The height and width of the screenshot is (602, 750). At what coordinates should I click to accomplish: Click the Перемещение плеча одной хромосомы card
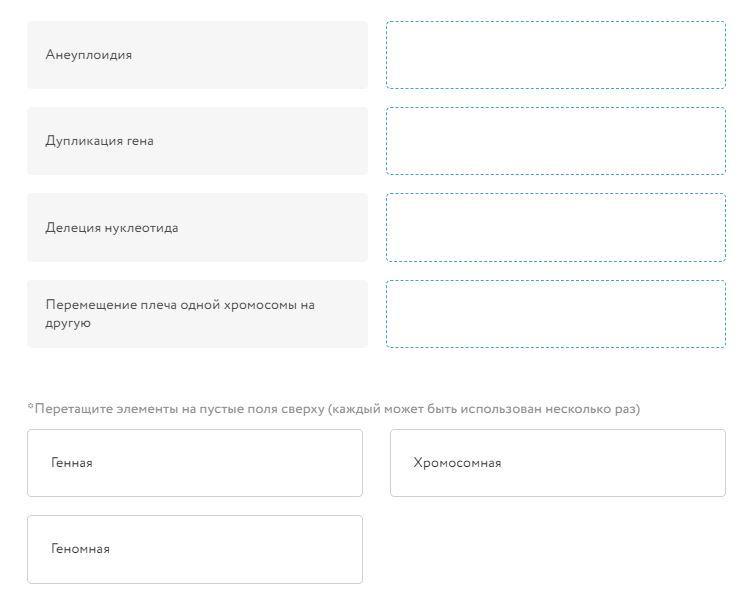pos(198,314)
